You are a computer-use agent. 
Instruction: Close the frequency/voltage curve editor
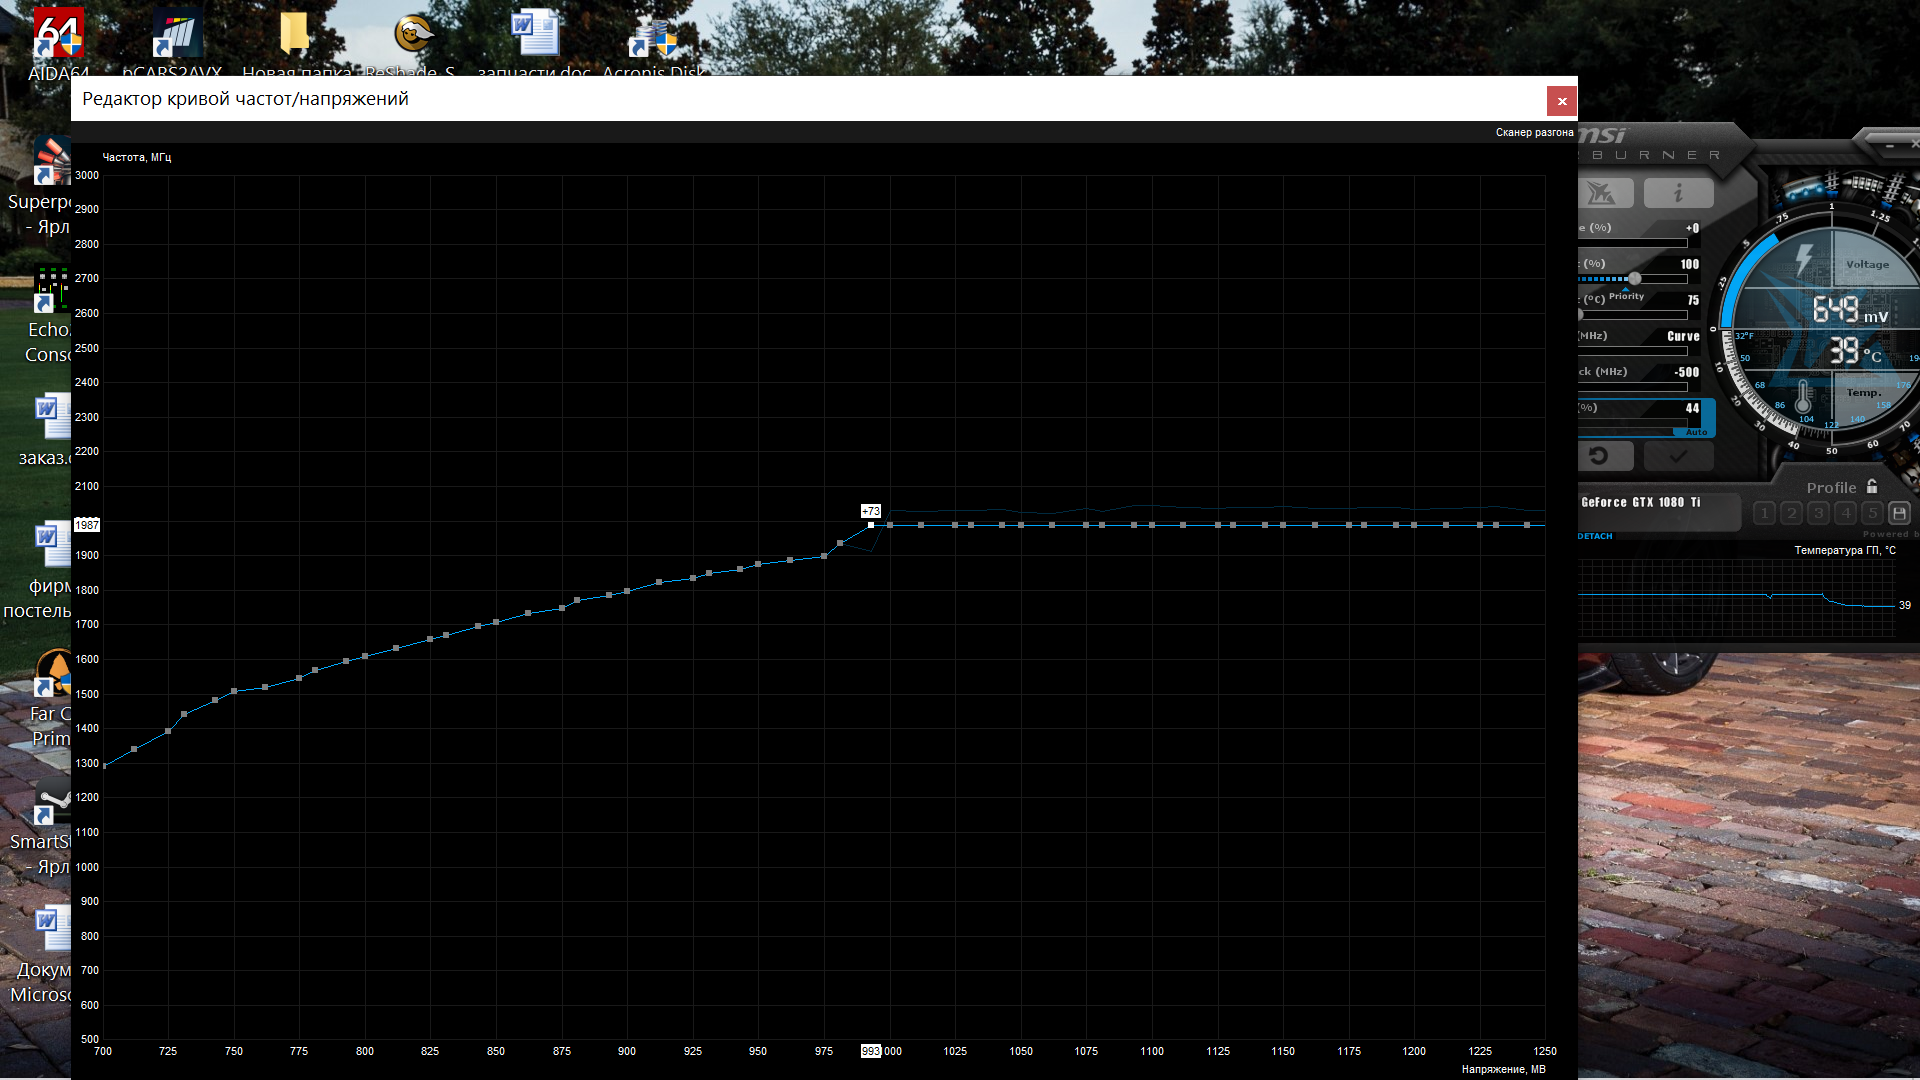(1561, 101)
